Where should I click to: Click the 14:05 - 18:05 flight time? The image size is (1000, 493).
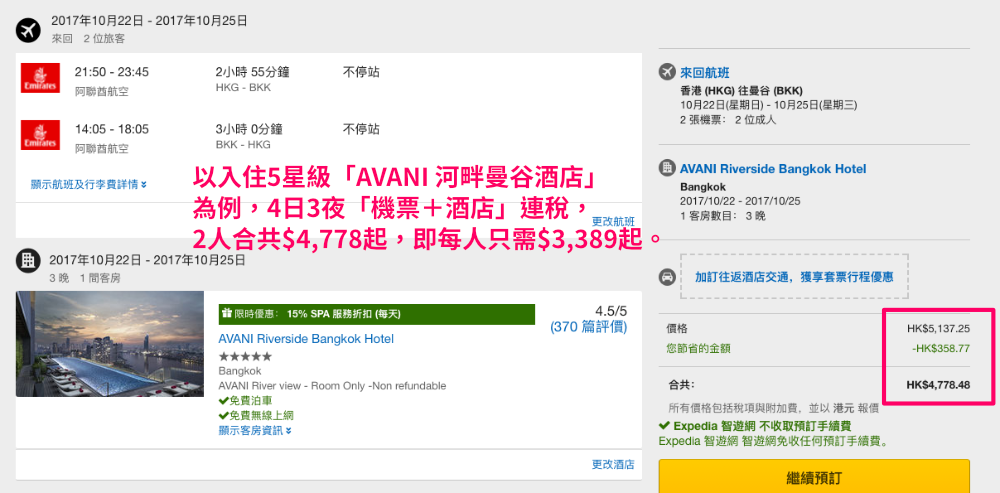click(x=112, y=129)
